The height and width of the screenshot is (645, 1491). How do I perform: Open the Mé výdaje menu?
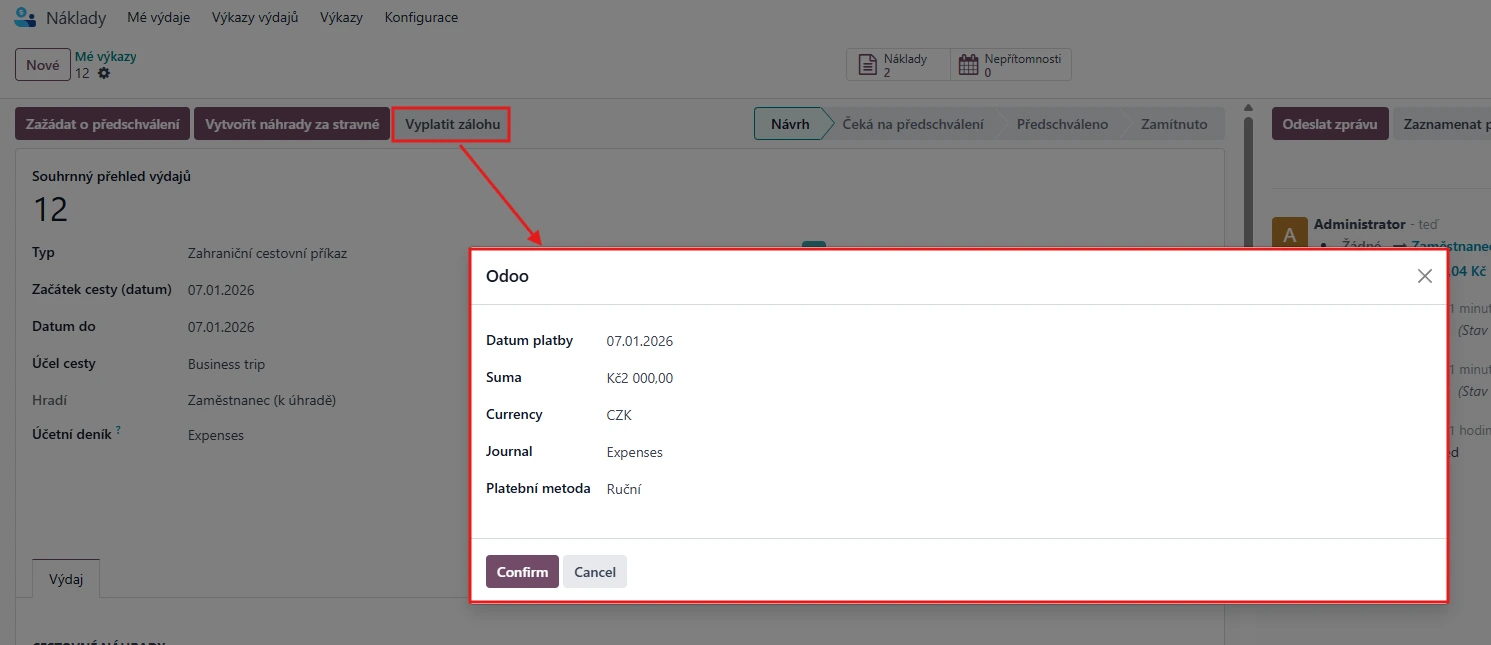pos(159,18)
